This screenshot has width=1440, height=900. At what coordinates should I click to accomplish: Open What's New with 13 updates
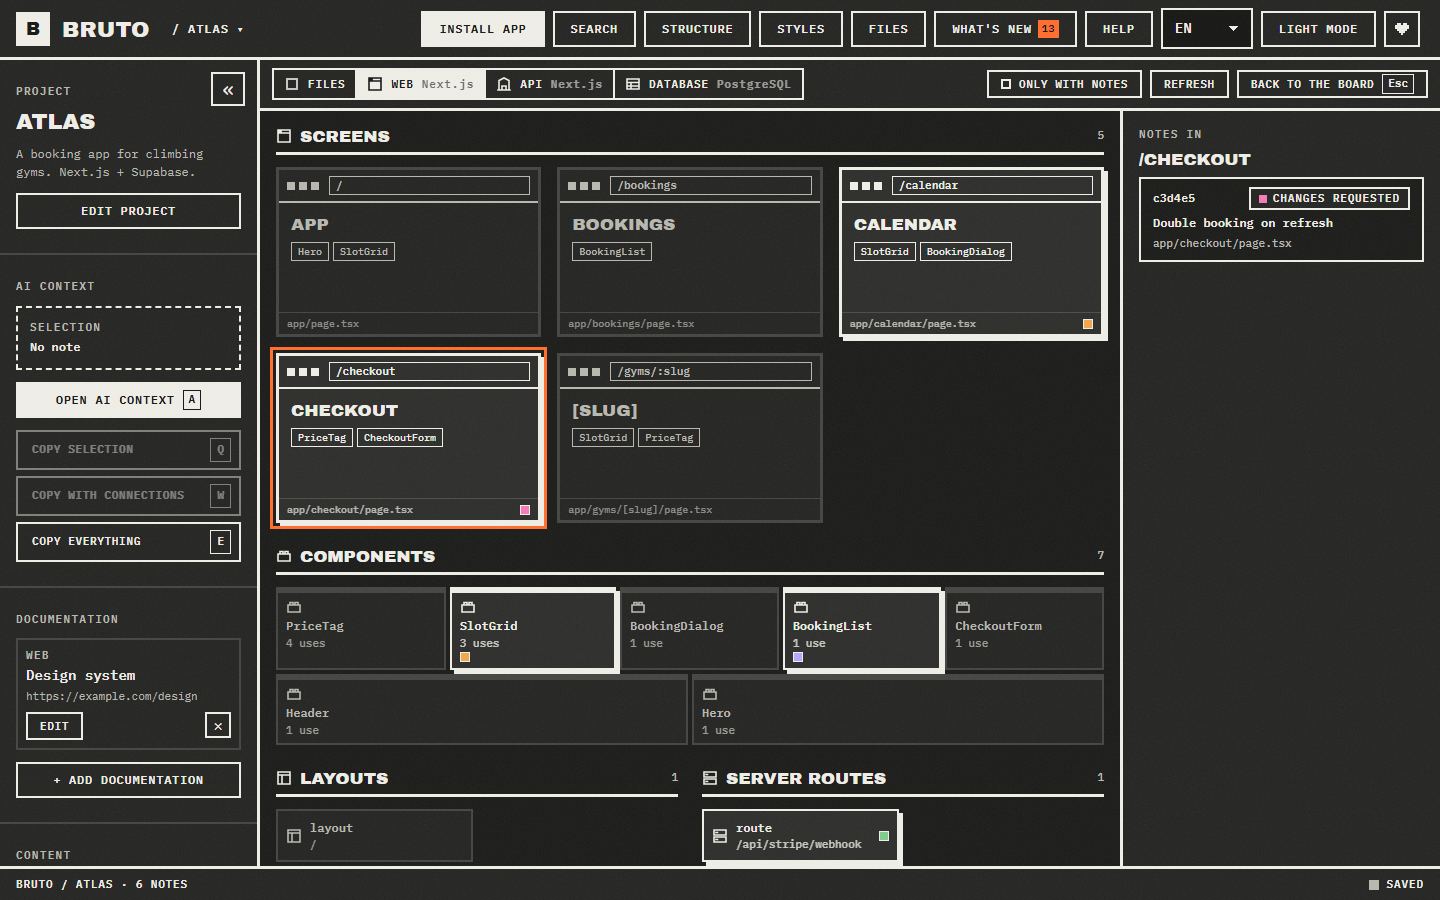tap(1005, 29)
